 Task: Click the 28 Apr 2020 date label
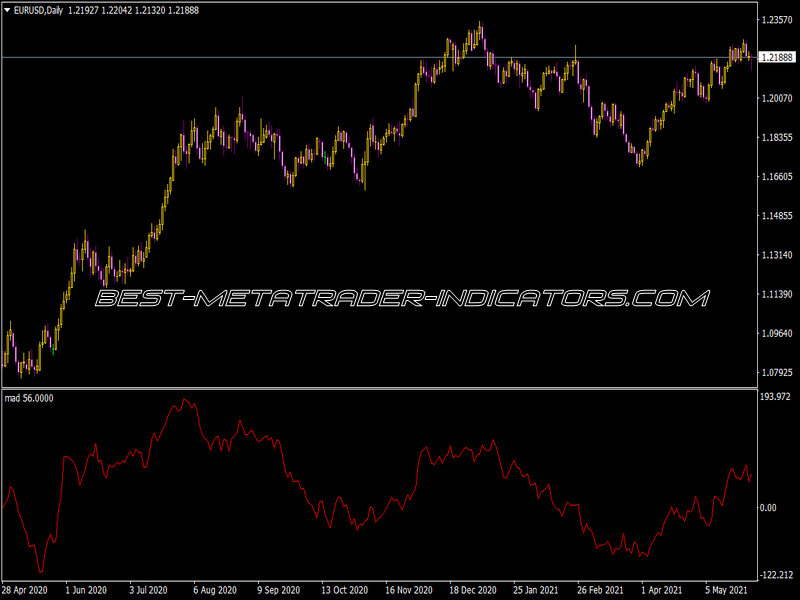[24, 590]
